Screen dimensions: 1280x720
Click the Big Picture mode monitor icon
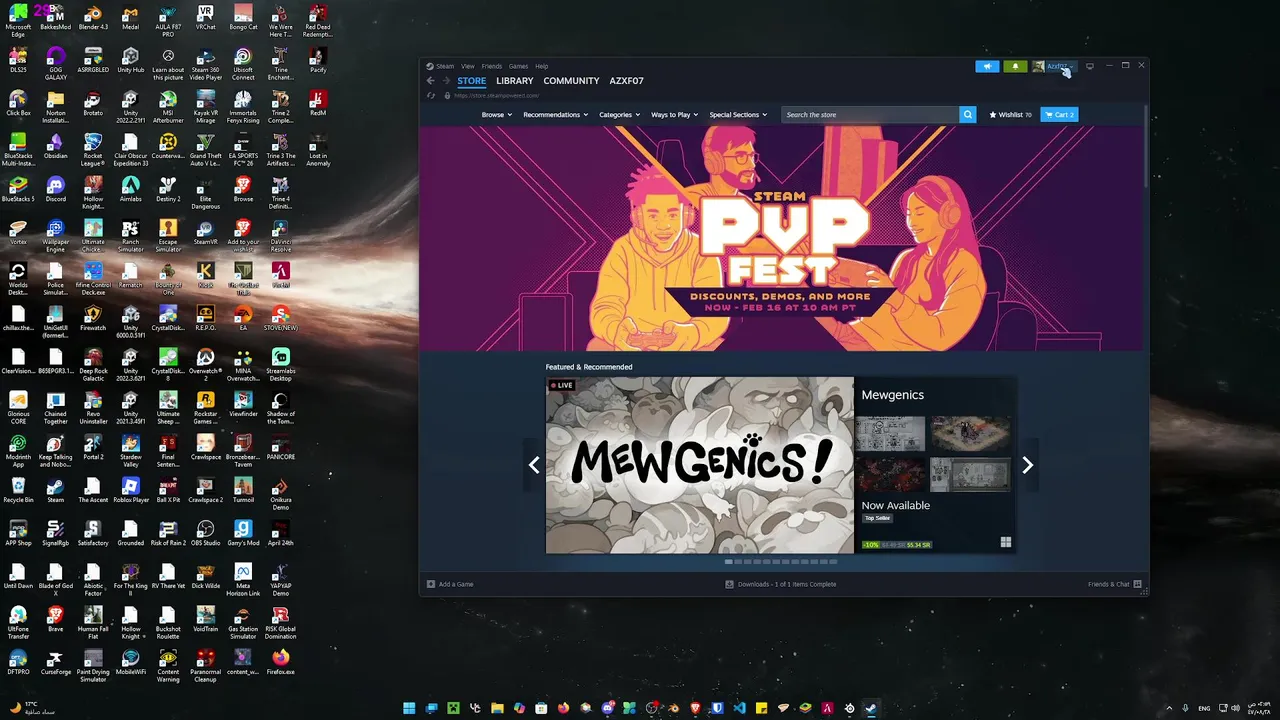[1090, 66]
